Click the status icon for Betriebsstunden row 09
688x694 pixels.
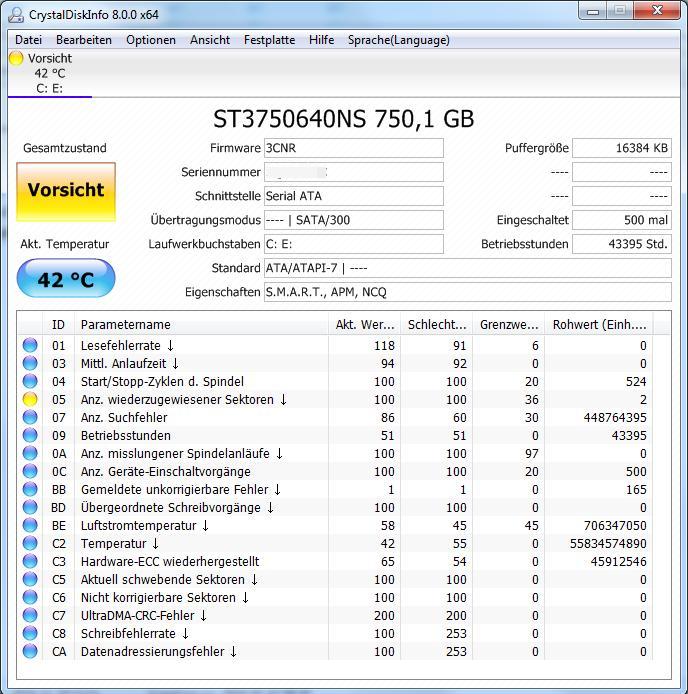30,436
